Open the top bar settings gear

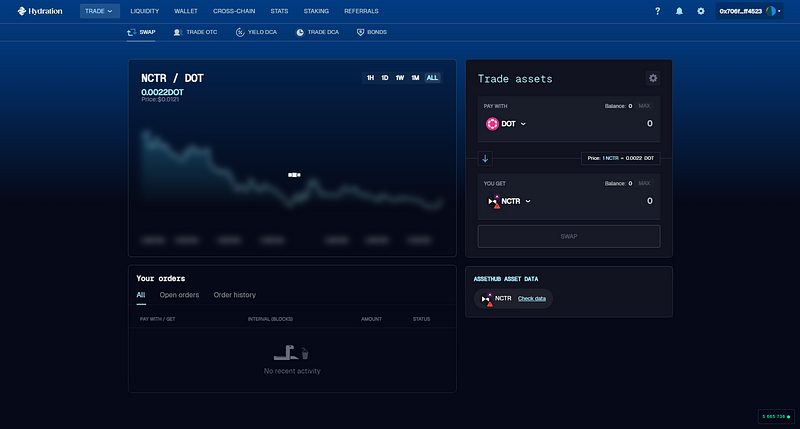coord(701,11)
